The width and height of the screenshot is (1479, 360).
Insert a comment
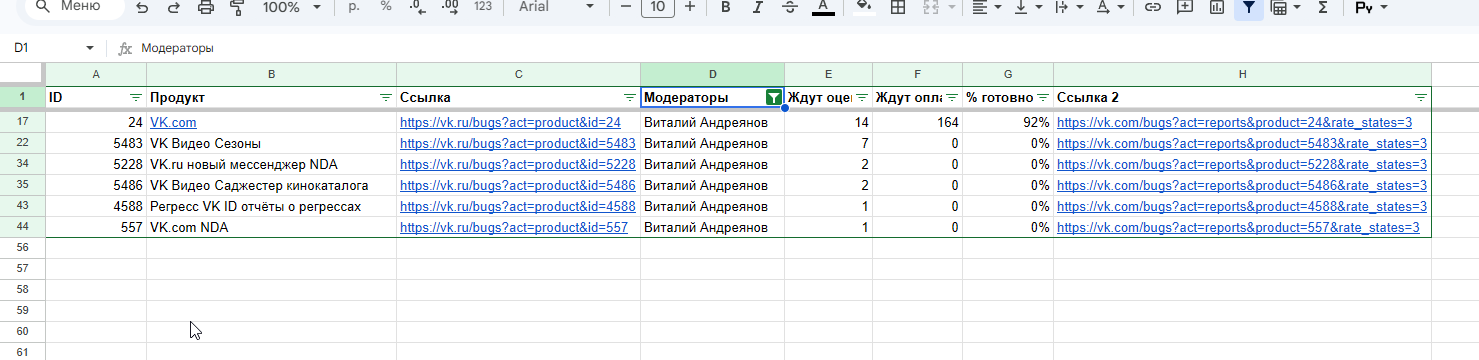(1185, 7)
